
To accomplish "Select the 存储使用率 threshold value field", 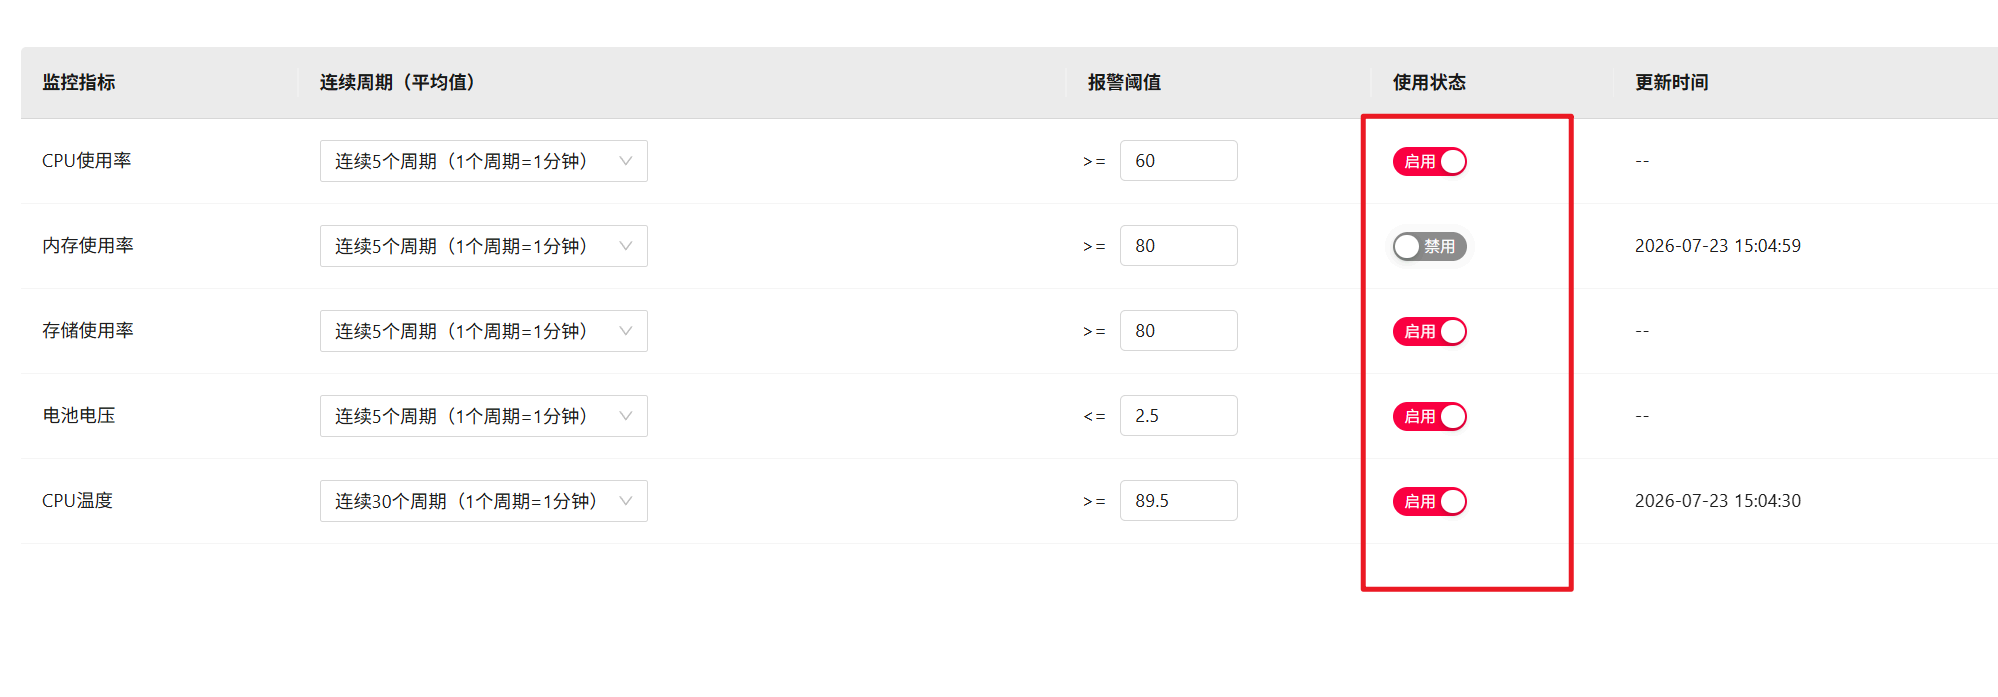I will 1179,331.
